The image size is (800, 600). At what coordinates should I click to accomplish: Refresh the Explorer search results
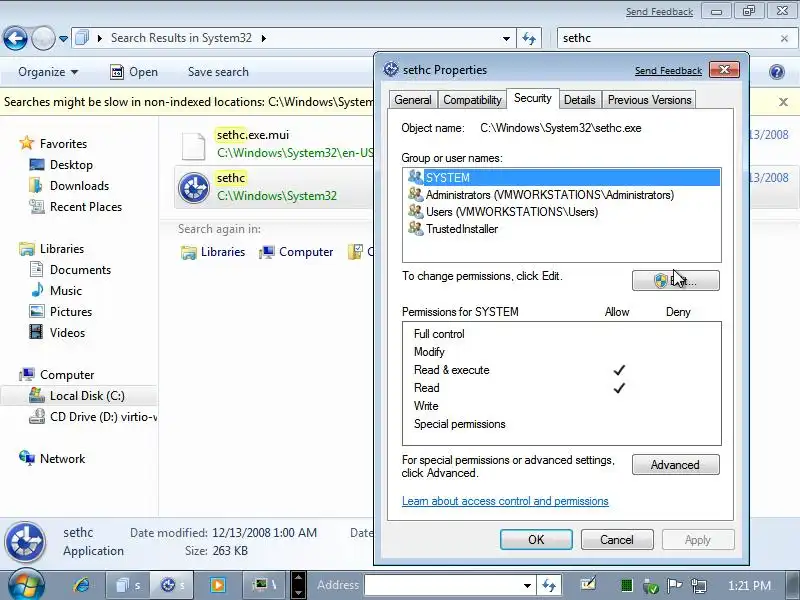tap(529, 38)
